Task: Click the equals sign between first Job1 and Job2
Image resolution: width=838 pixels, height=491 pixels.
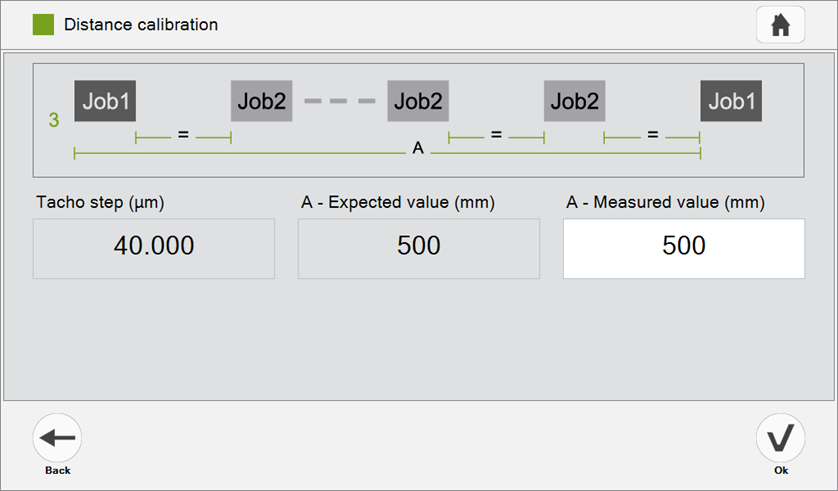Action: click(x=183, y=133)
